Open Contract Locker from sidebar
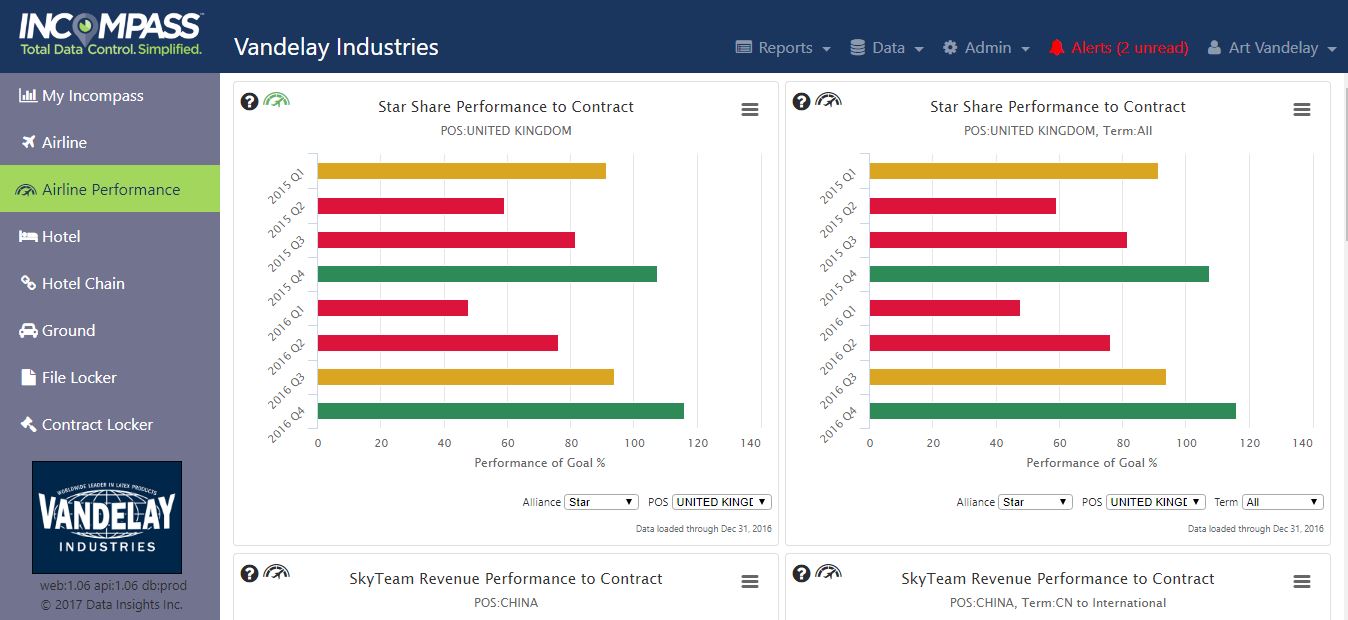 click(x=97, y=424)
